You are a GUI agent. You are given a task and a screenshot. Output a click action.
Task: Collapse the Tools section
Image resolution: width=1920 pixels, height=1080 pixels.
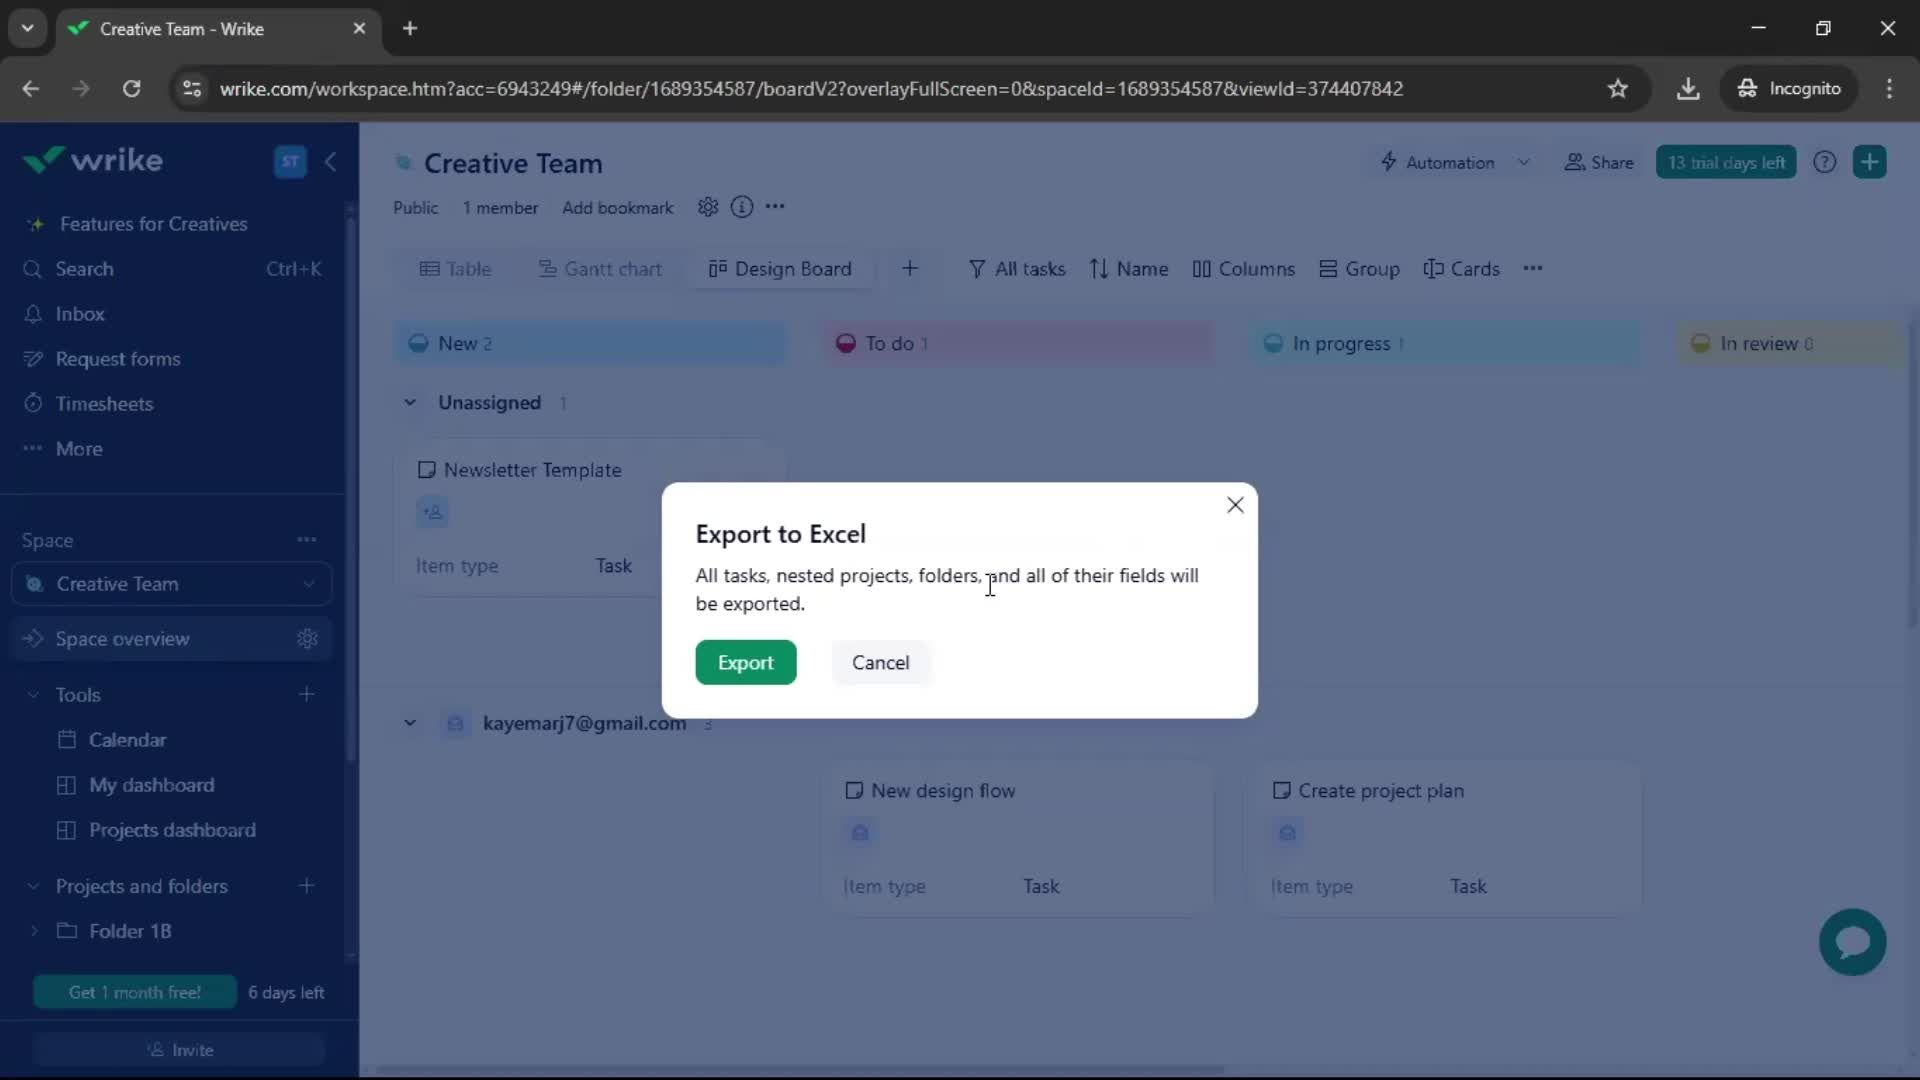(x=33, y=695)
